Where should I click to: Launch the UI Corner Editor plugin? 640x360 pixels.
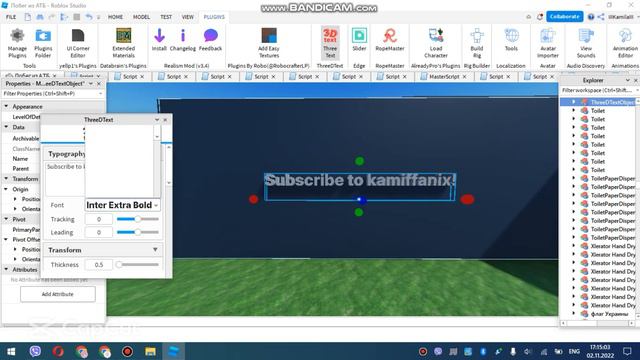78,43
